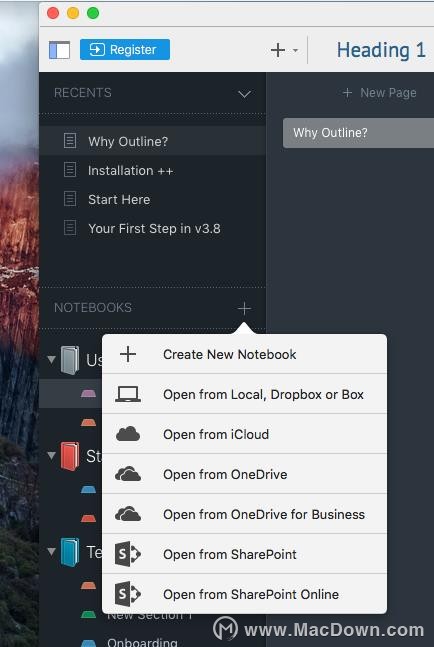This screenshot has height=647, width=434.
Task: Choose Create New Notebook
Action: pyautogui.click(x=244, y=354)
